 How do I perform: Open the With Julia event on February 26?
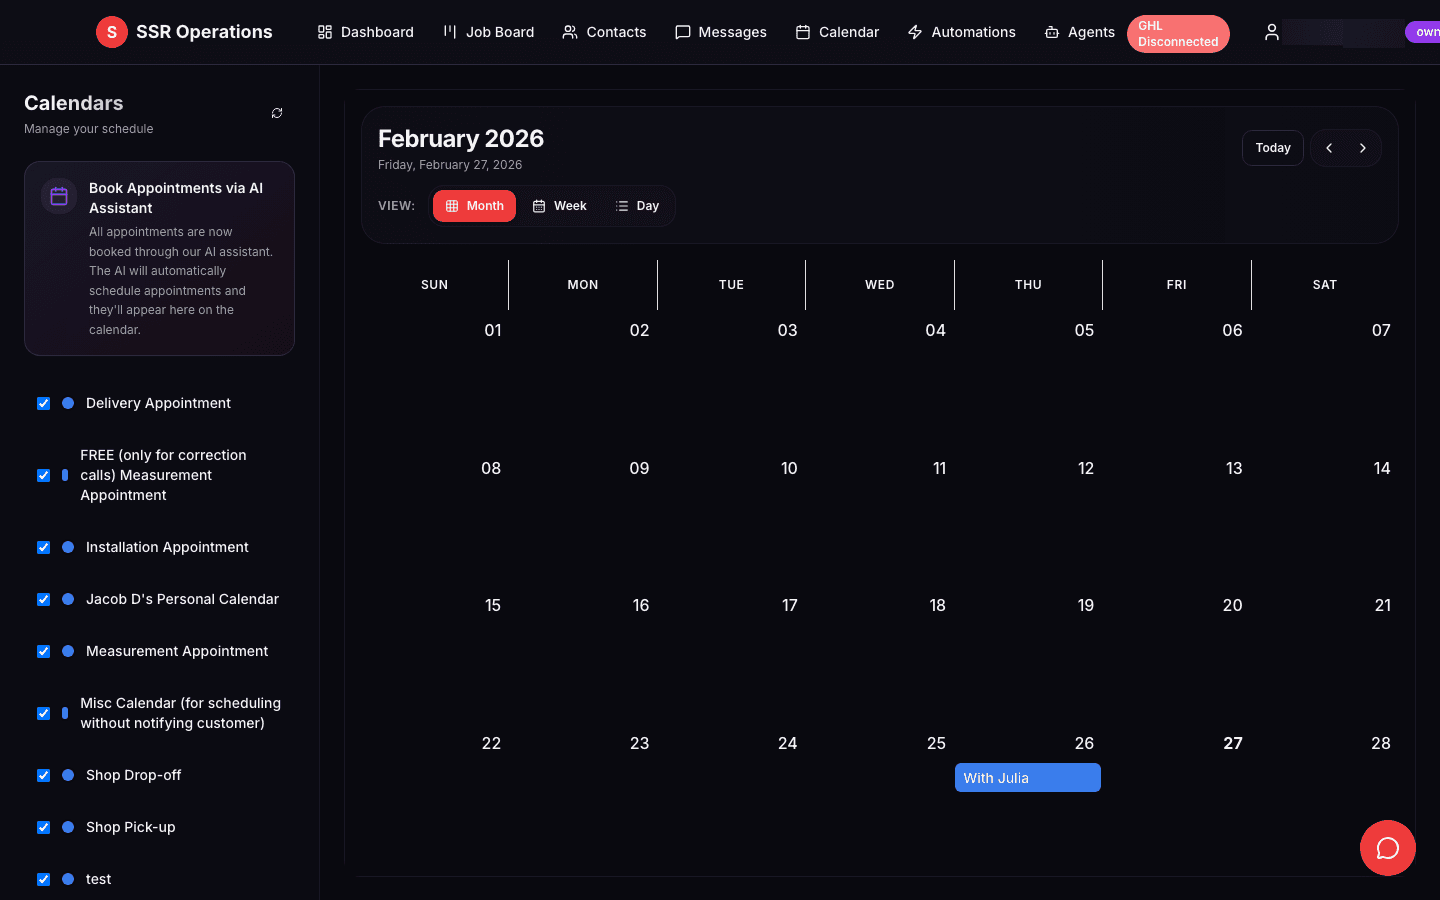[1027, 777]
